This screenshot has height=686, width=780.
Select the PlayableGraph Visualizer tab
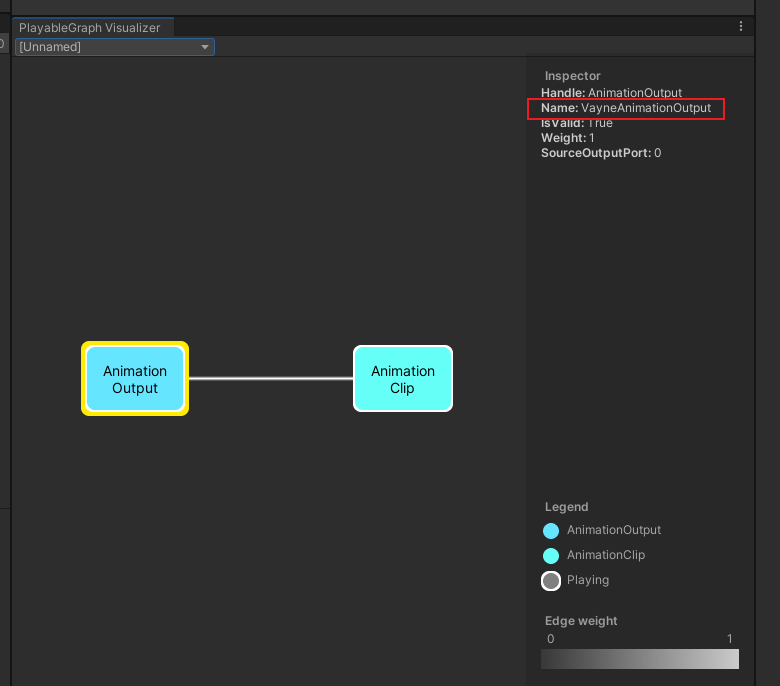click(x=90, y=28)
